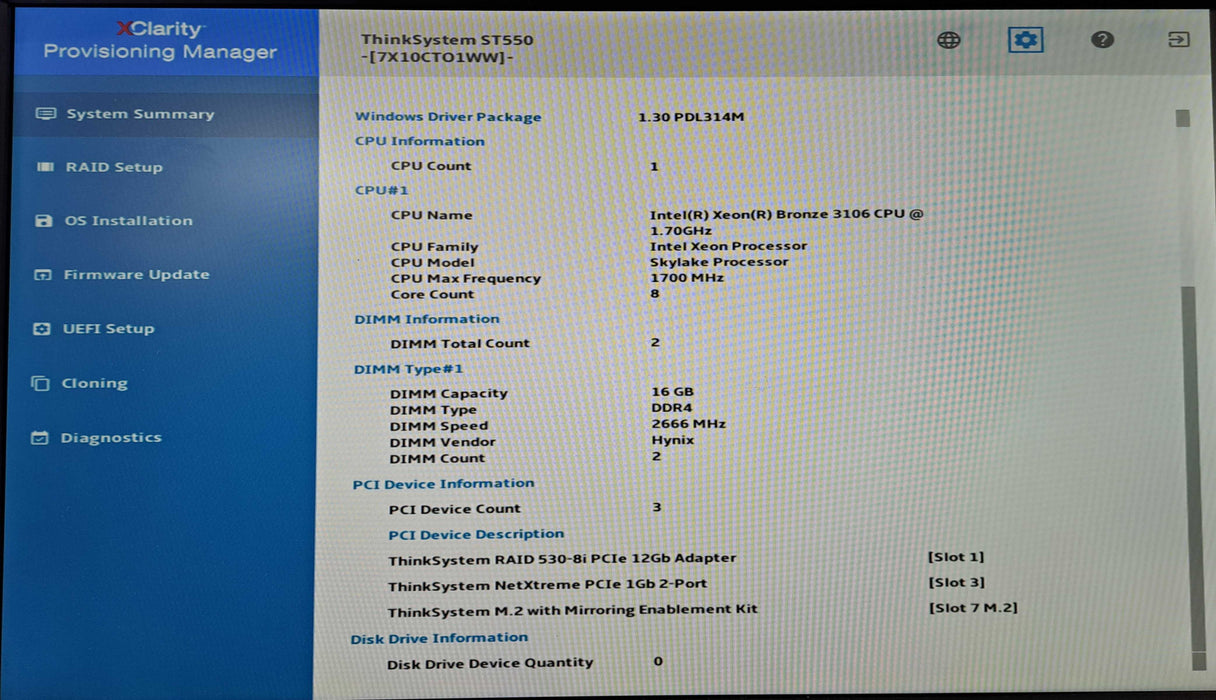Click the PCI Device Information heading
The height and width of the screenshot is (700, 1216).
444,483
